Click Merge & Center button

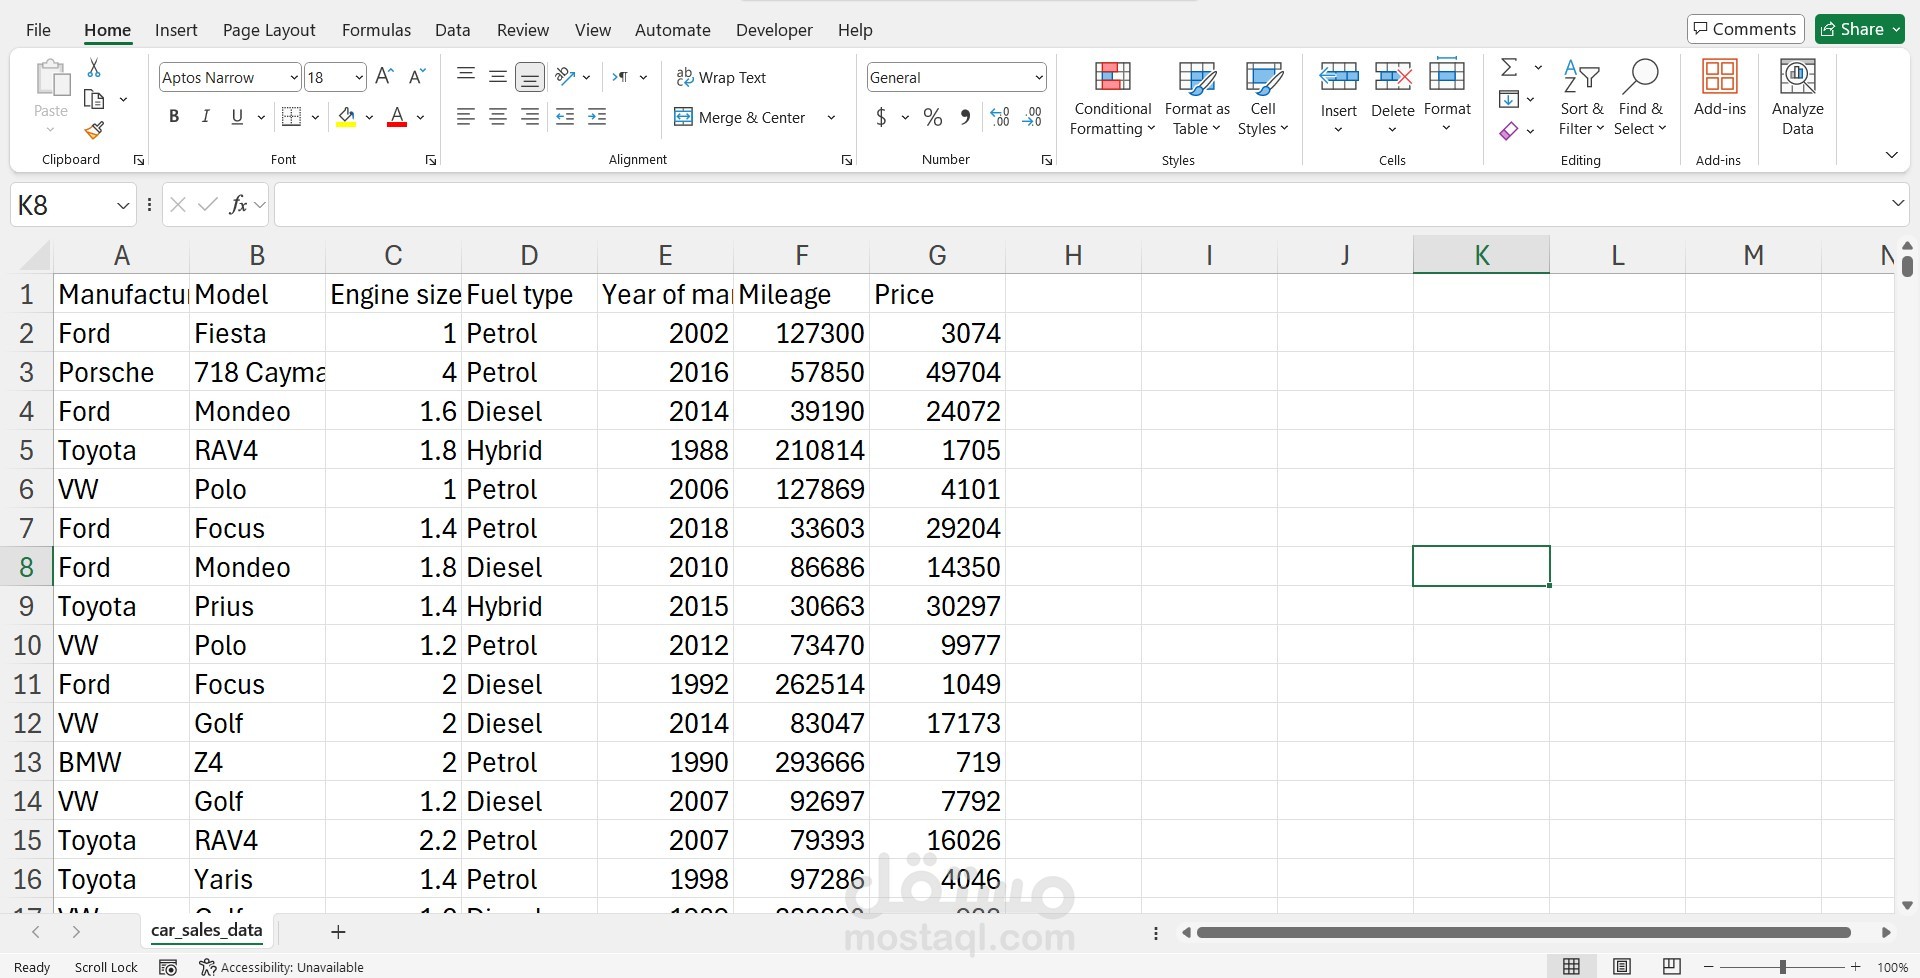pyautogui.click(x=741, y=117)
